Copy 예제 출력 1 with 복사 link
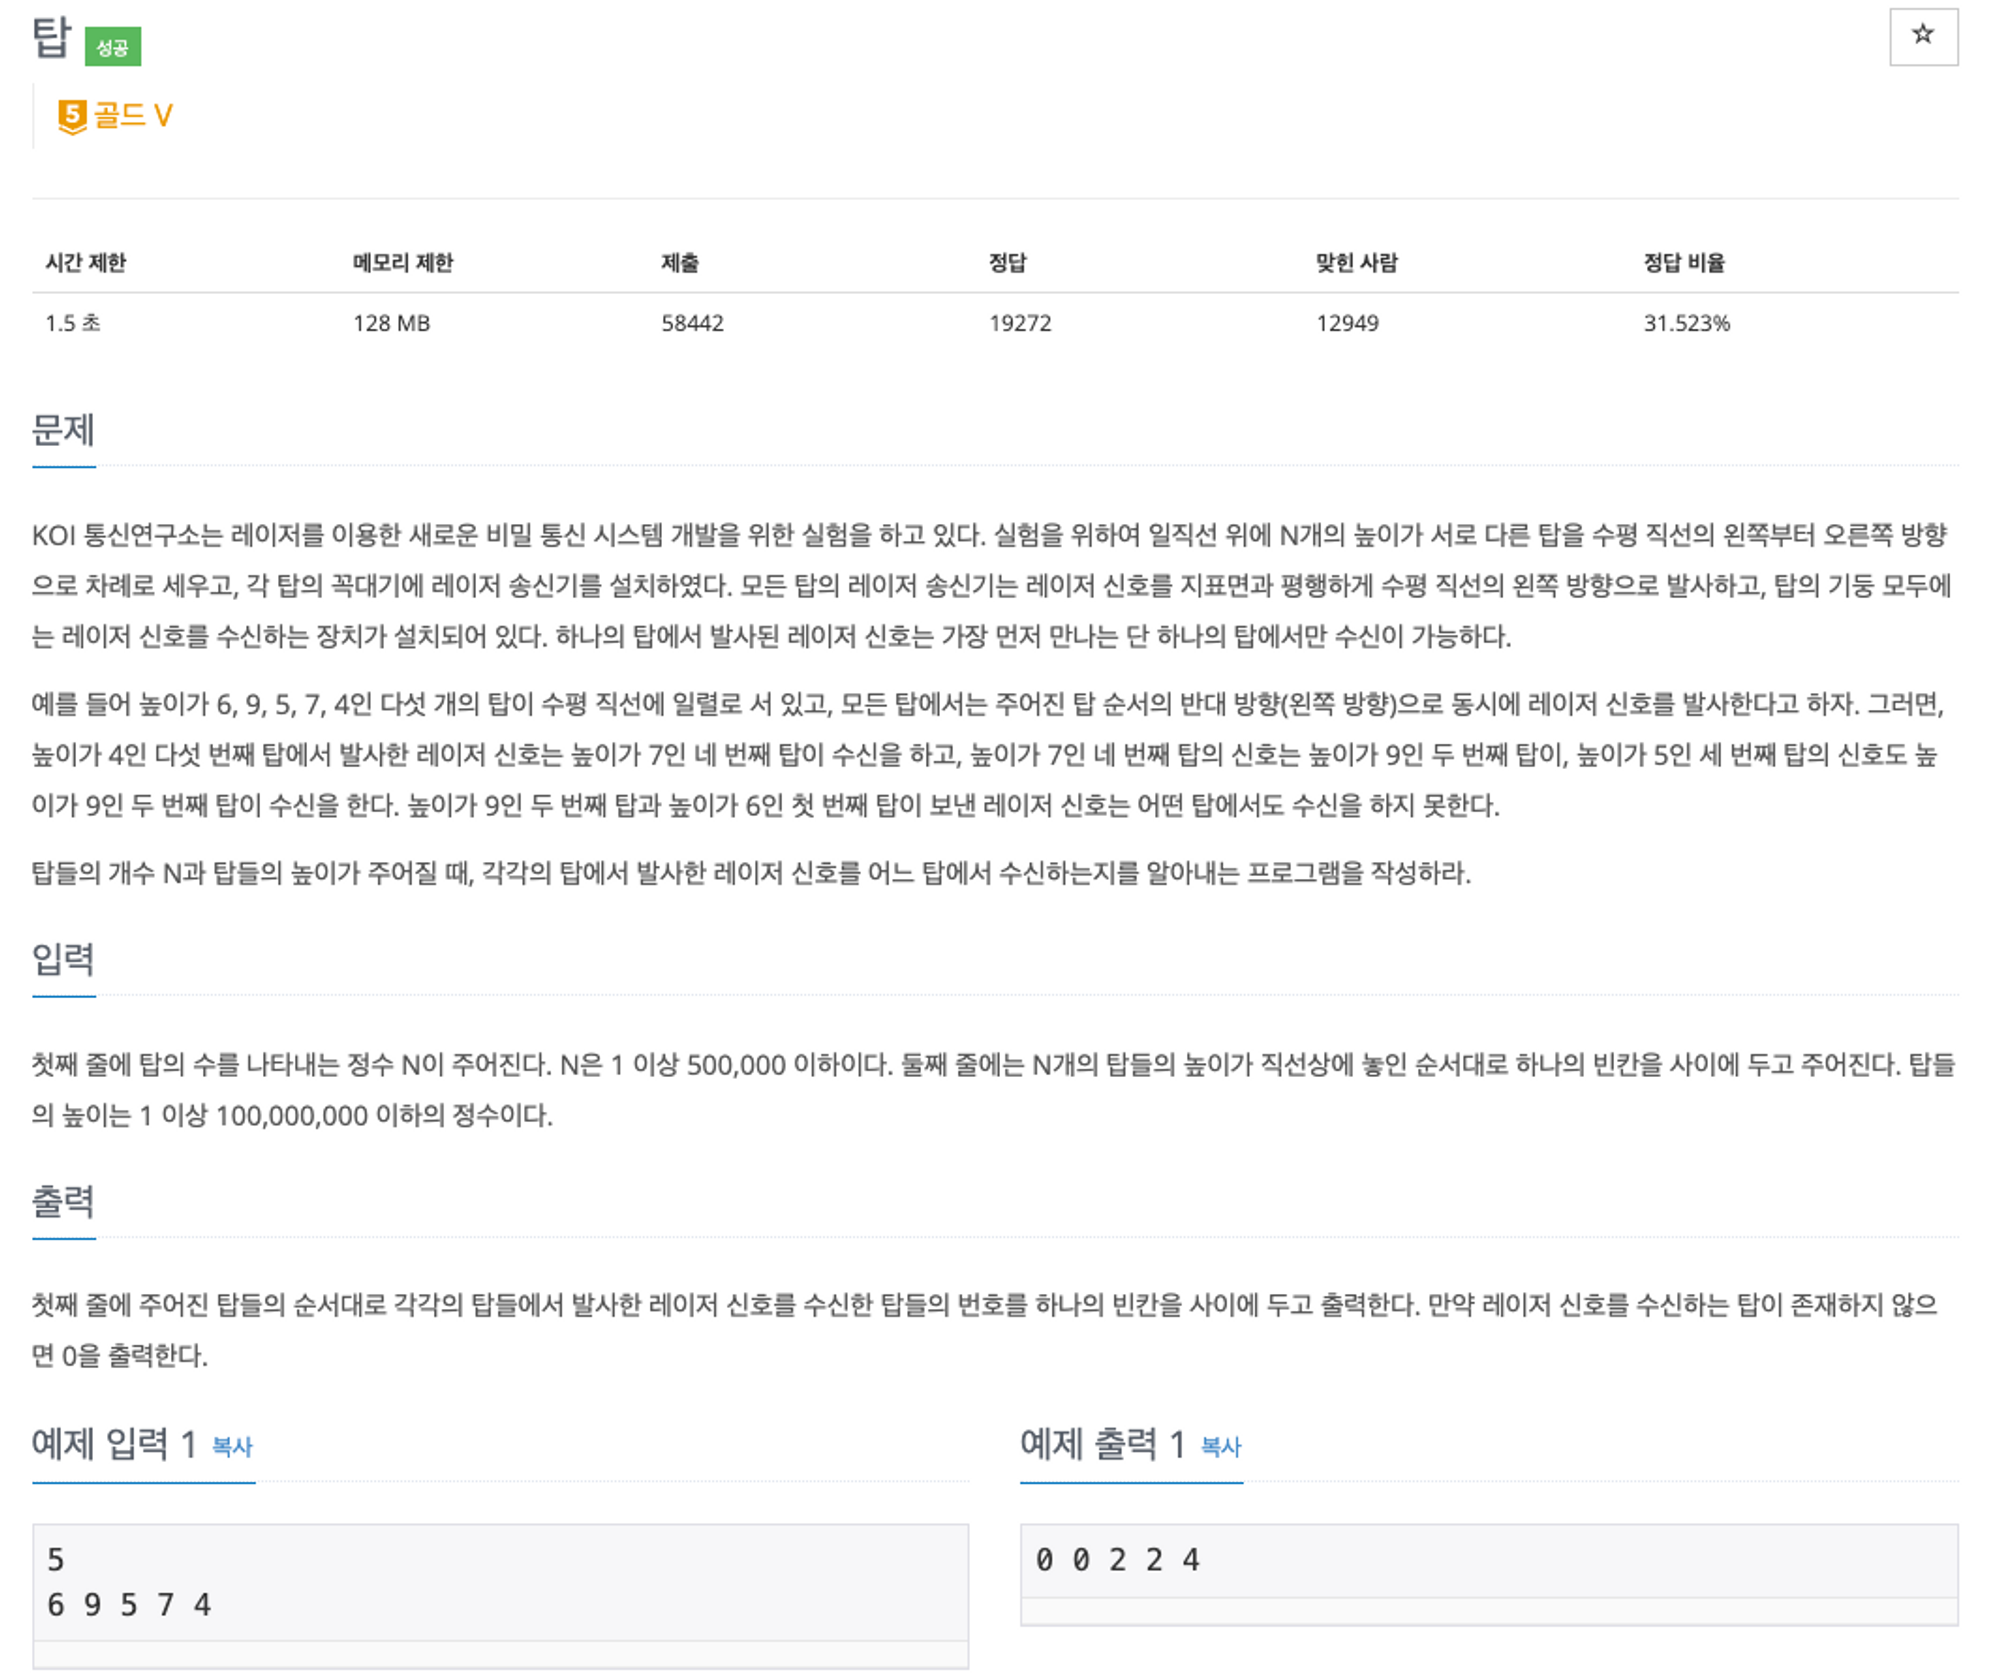The width and height of the screenshot is (2000, 1679). tap(1220, 1446)
